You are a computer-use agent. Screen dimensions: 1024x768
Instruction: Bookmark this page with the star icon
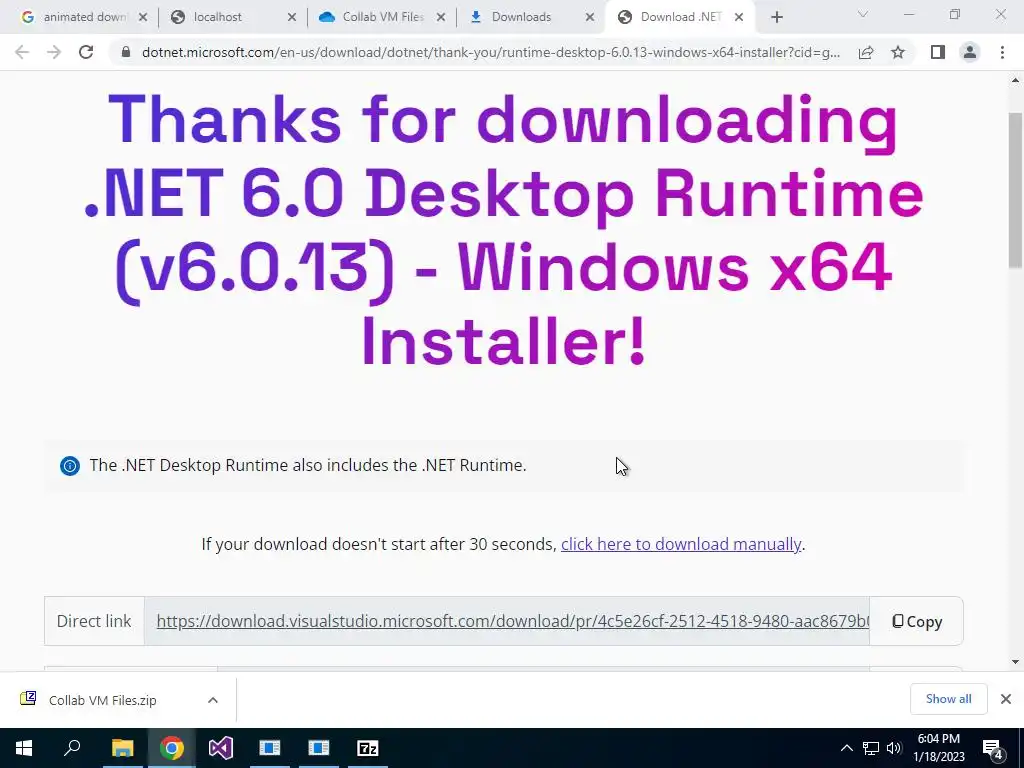(x=898, y=52)
